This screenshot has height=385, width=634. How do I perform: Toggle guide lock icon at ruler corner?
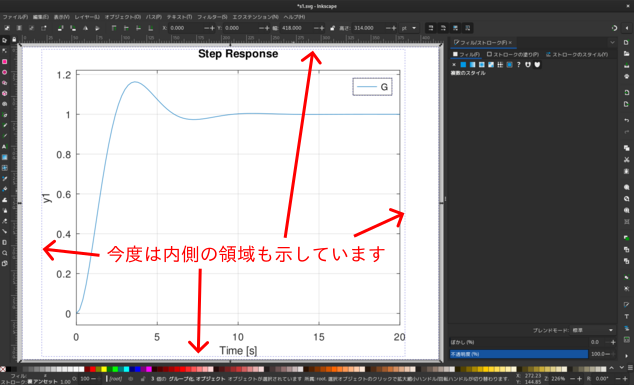coord(15,40)
